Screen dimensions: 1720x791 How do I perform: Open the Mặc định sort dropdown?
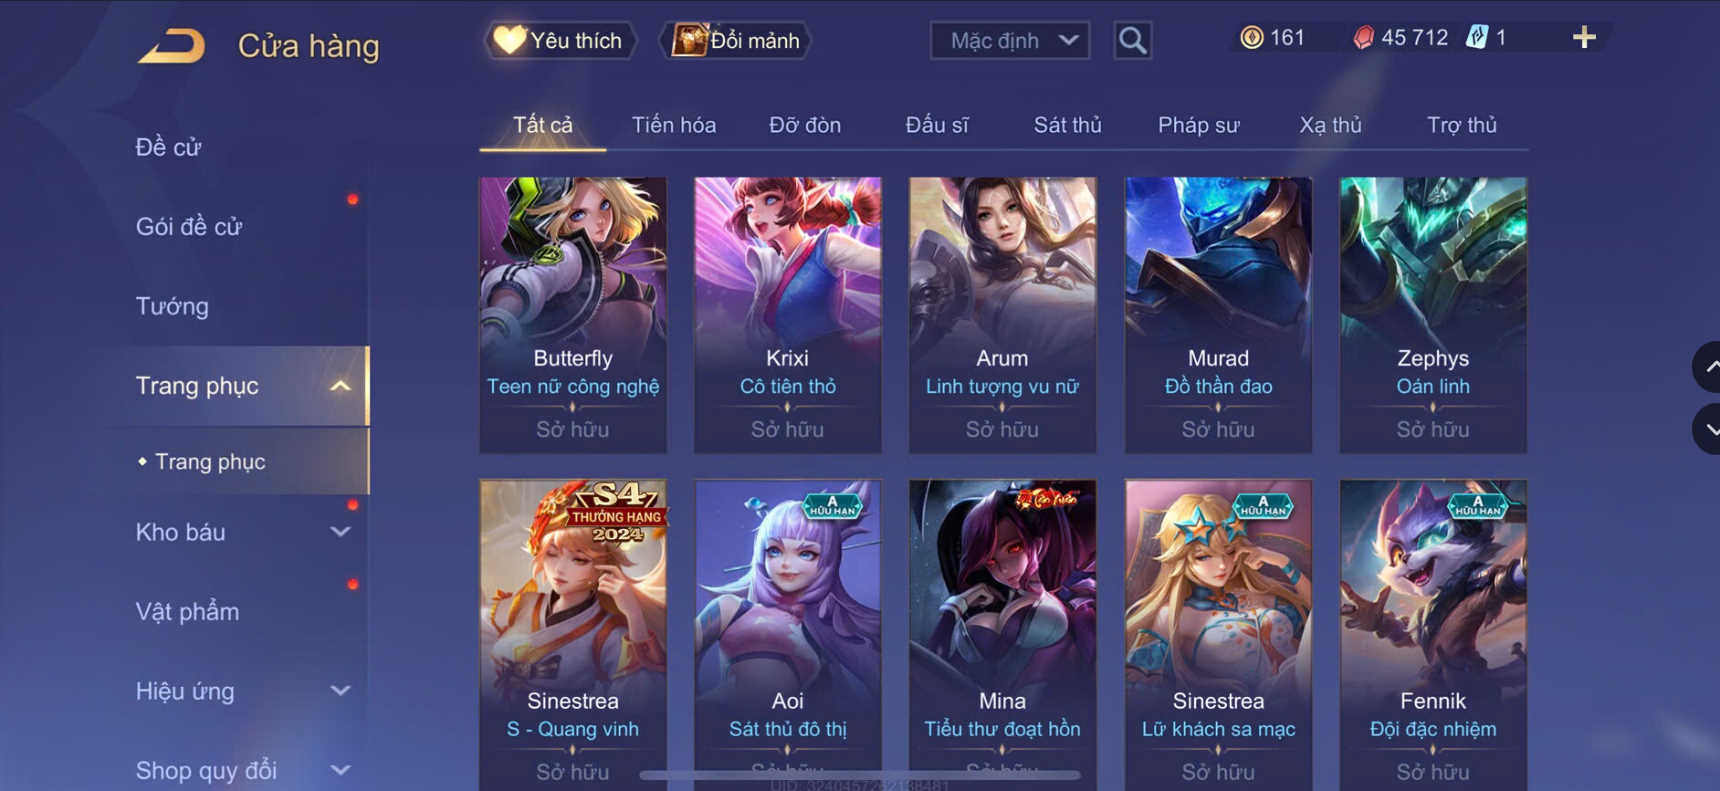(x=1010, y=41)
